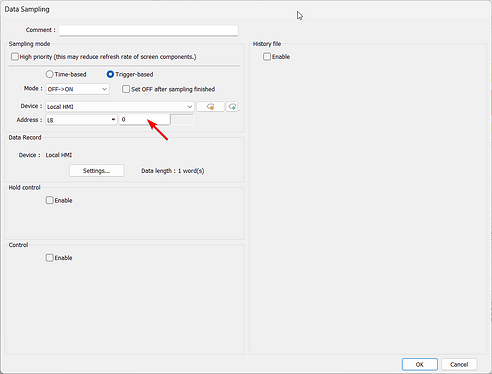
Task: Open the Address LB type dropdown
Action: (81, 120)
